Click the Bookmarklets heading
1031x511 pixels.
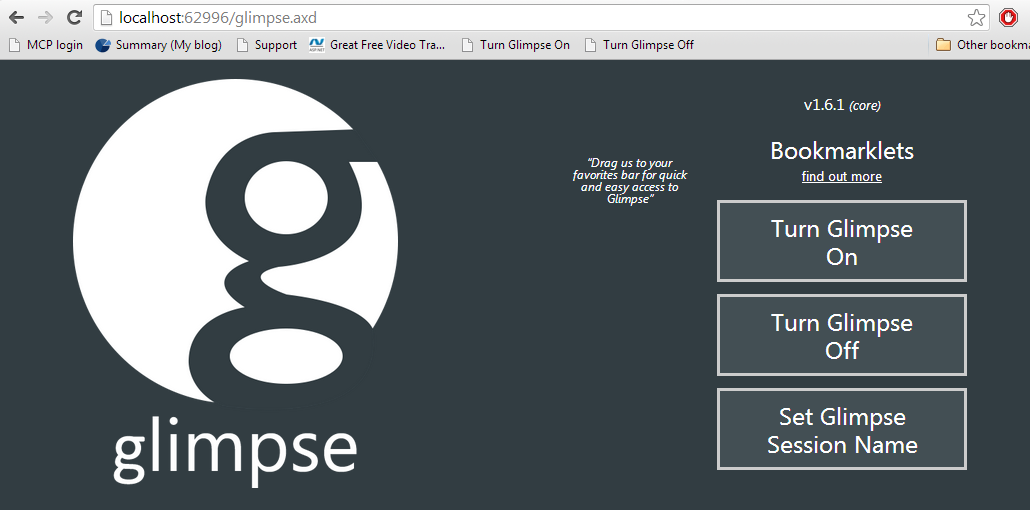coord(842,151)
